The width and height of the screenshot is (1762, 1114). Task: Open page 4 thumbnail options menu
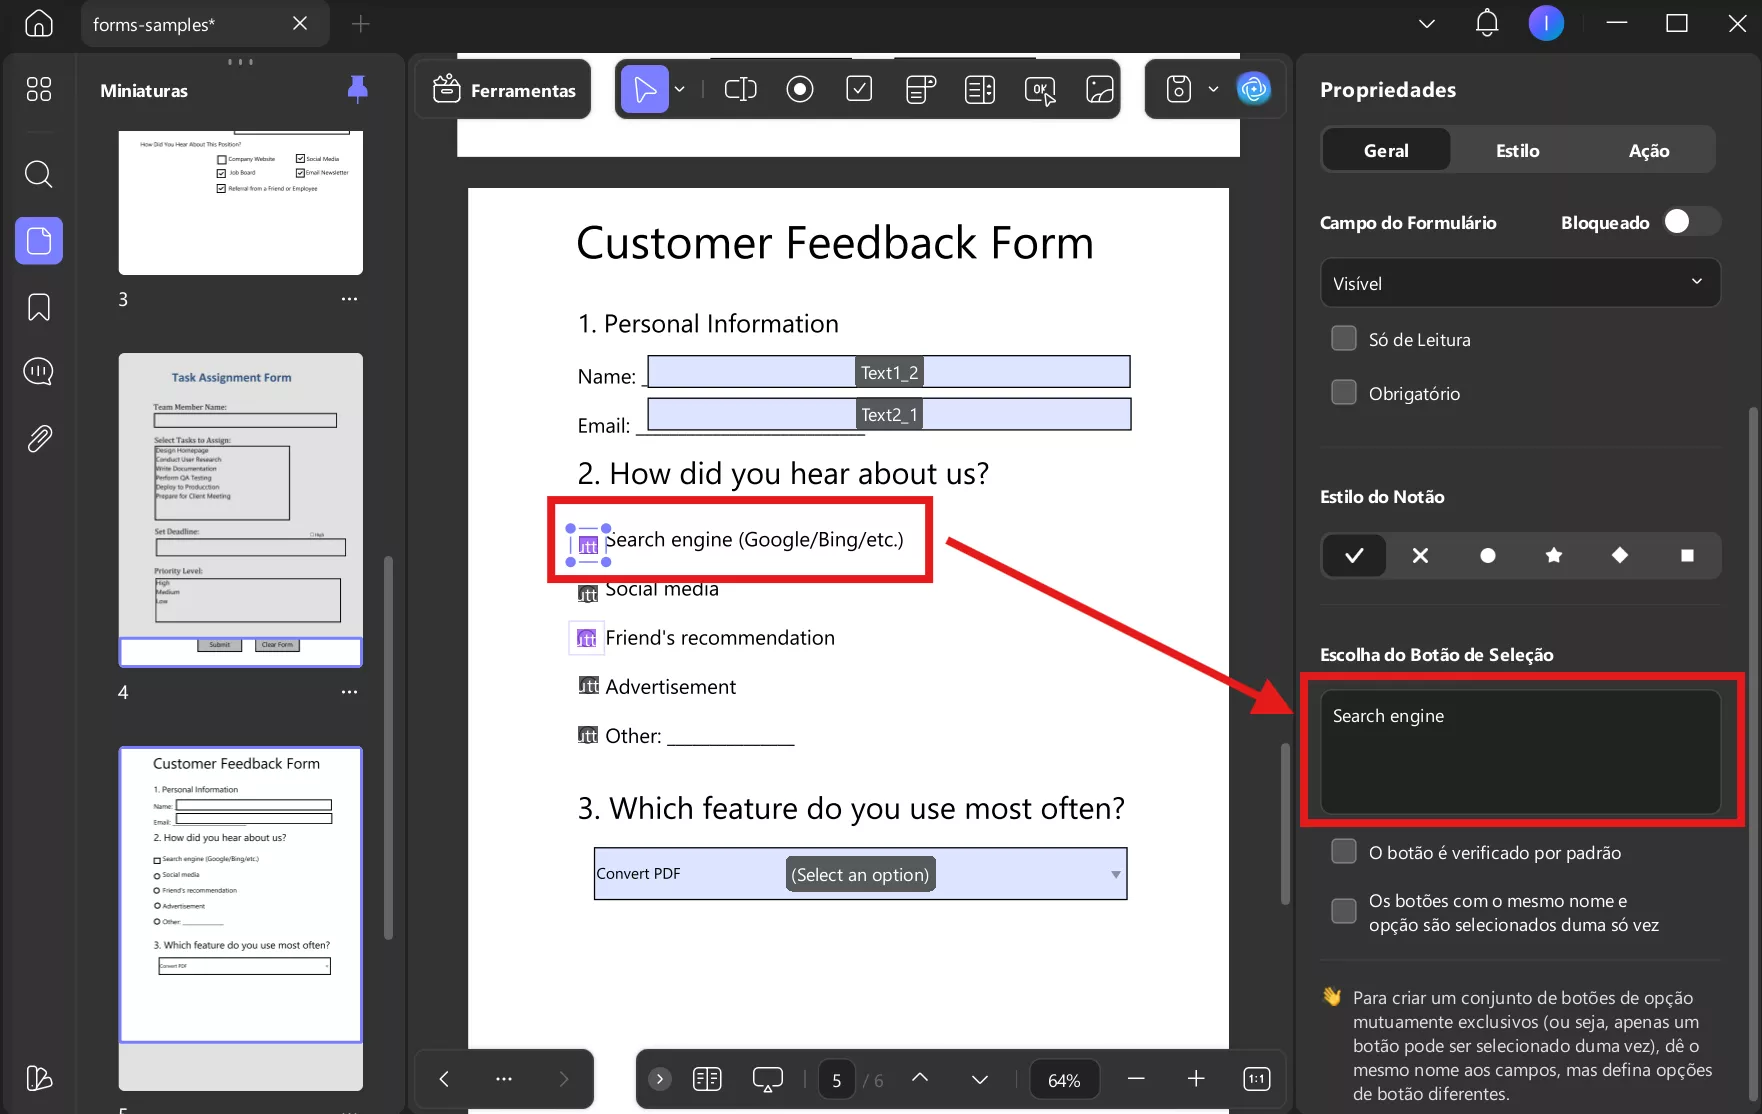(349, 692)
